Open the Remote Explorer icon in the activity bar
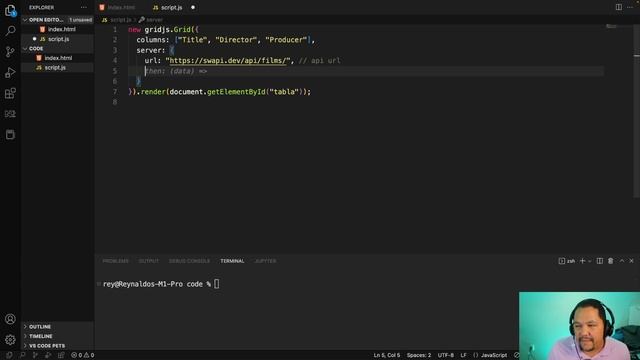The width and height of the screenshot is (640, 360). [x=10, y=114]
